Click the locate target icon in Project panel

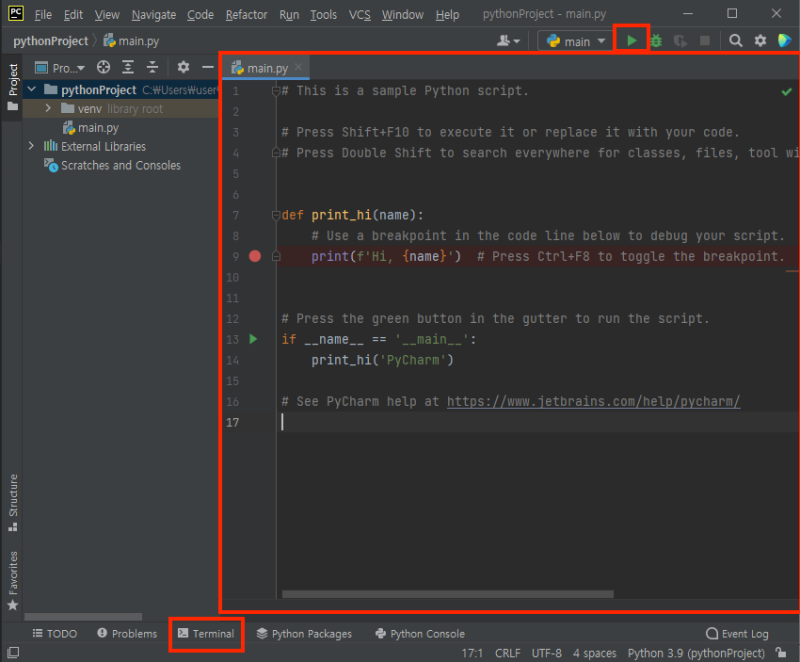point(104,68)
